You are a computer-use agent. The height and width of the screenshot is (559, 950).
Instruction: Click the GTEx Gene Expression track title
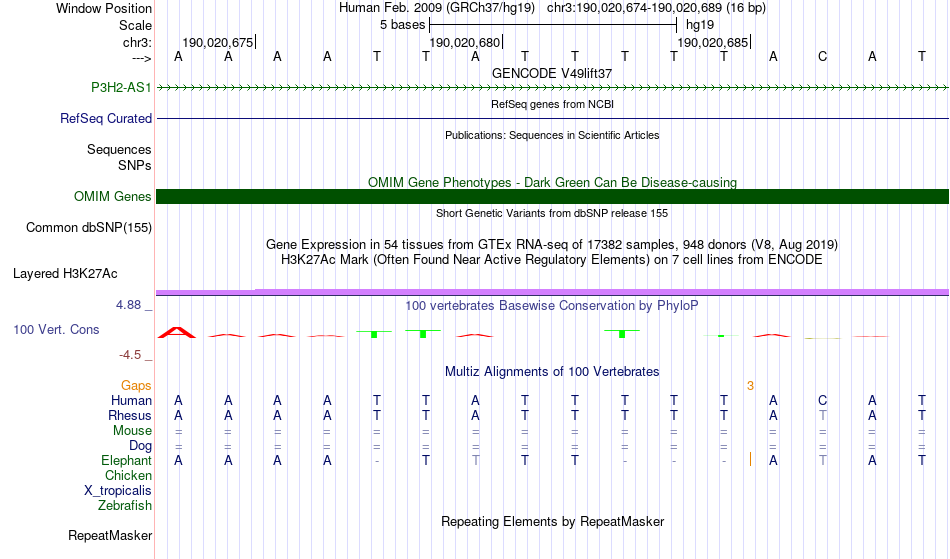point(552,245)
